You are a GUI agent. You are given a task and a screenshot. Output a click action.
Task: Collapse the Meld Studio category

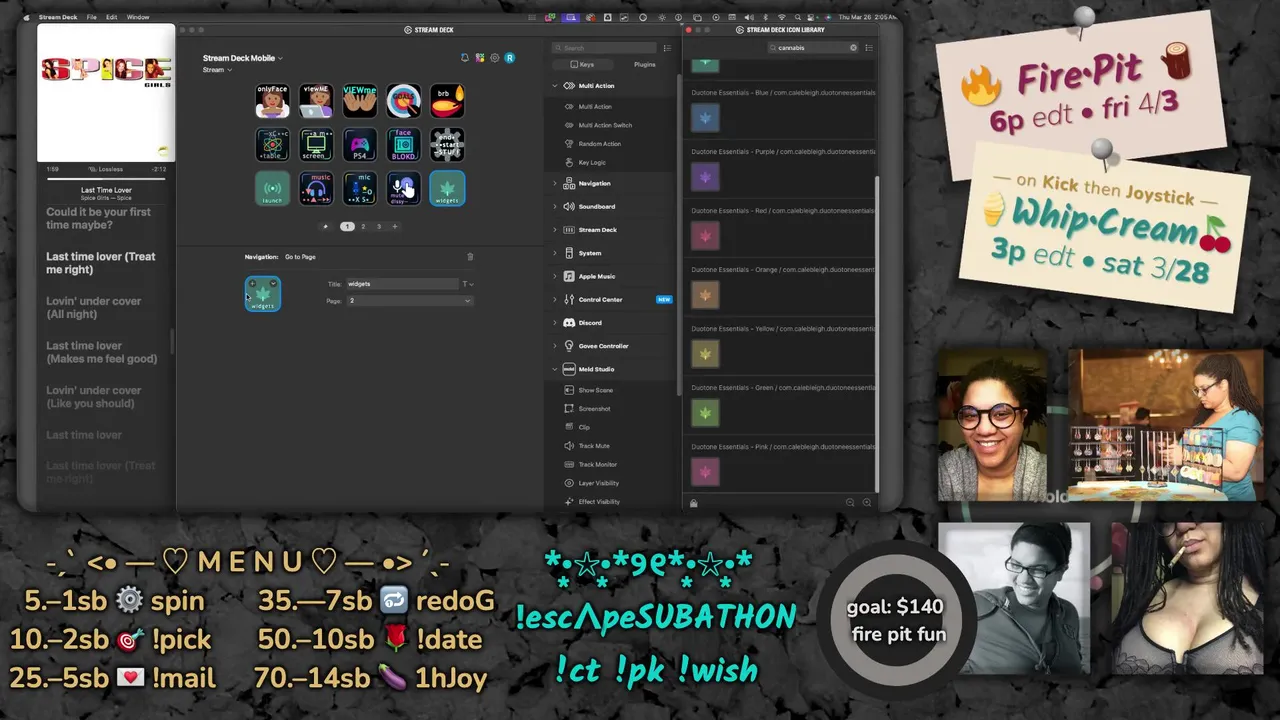pyautogui.click(x=555, y=369)
